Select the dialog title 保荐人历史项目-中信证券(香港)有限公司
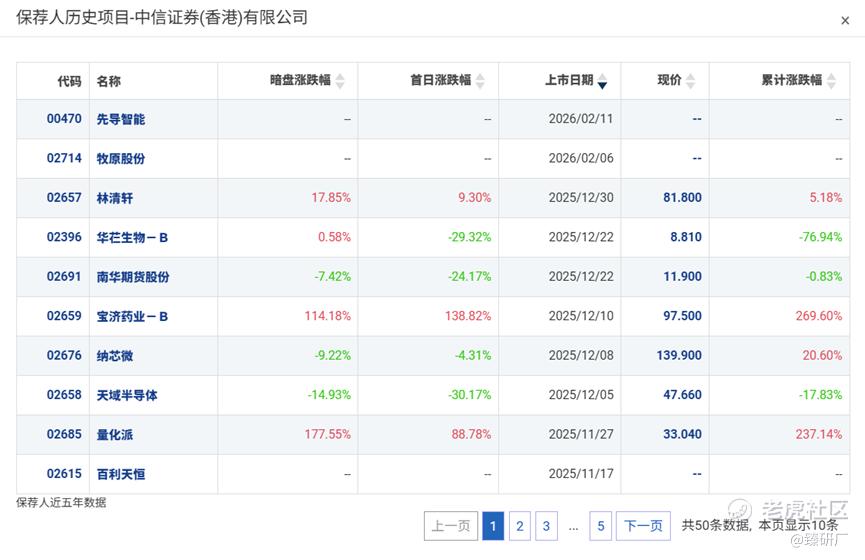865x560 pixels. [x=162, y=18]
